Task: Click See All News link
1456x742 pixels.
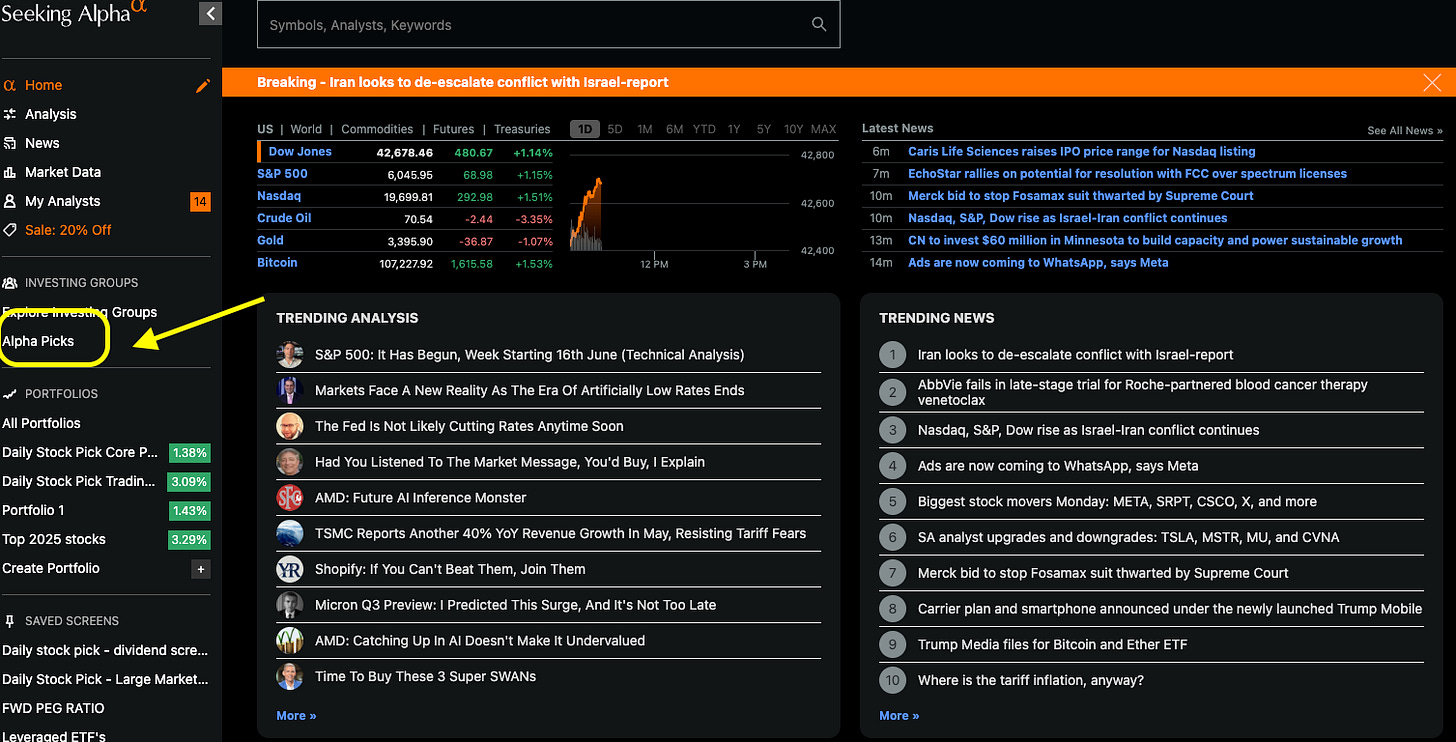Action: 1405,131
